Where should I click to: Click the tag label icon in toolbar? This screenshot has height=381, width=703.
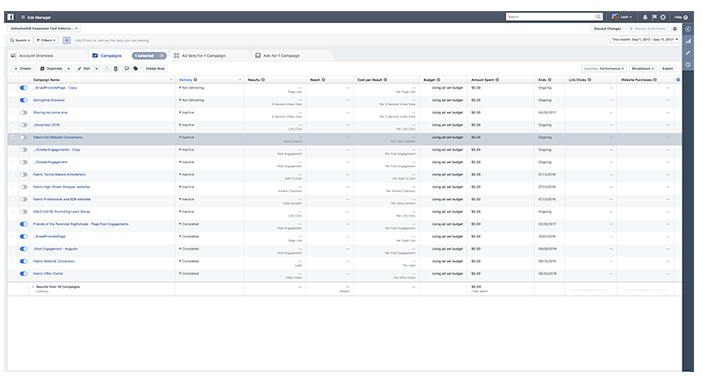point(136,69)
